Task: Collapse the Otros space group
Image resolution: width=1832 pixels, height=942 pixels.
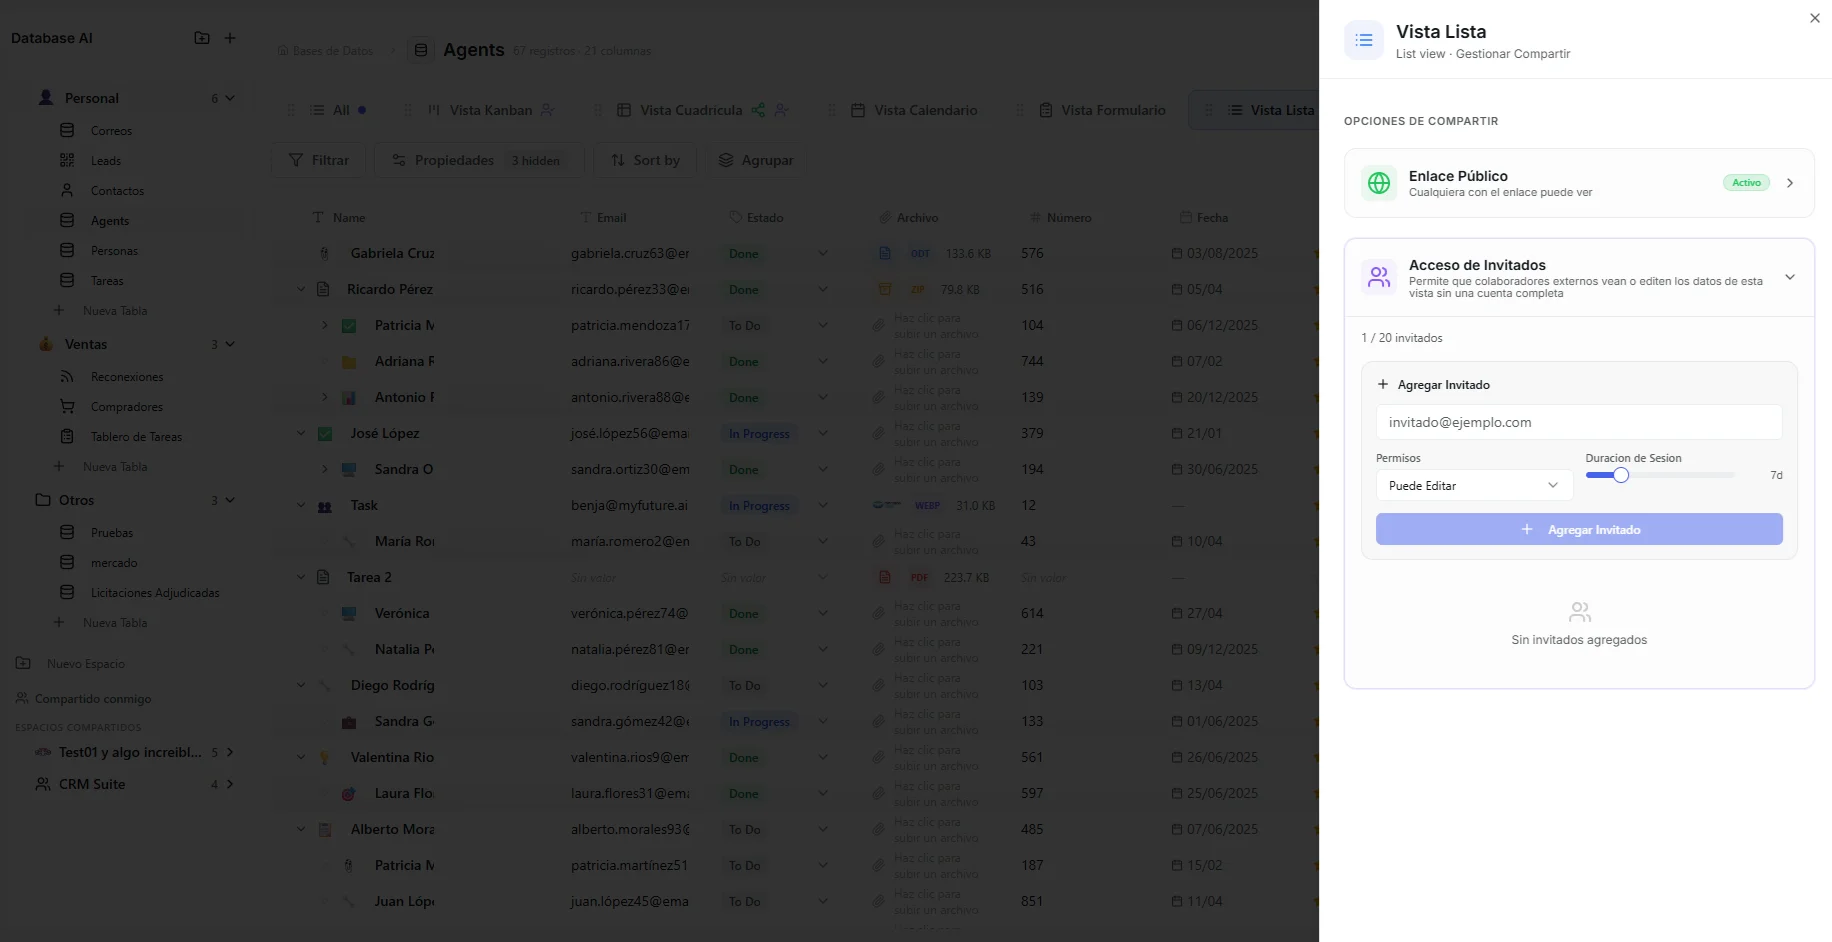Action: click(x=230, y=500)
